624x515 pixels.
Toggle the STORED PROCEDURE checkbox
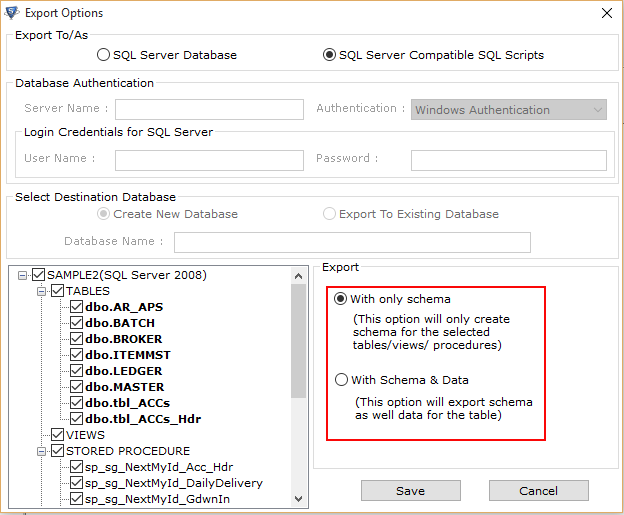(x=57, y=451)
